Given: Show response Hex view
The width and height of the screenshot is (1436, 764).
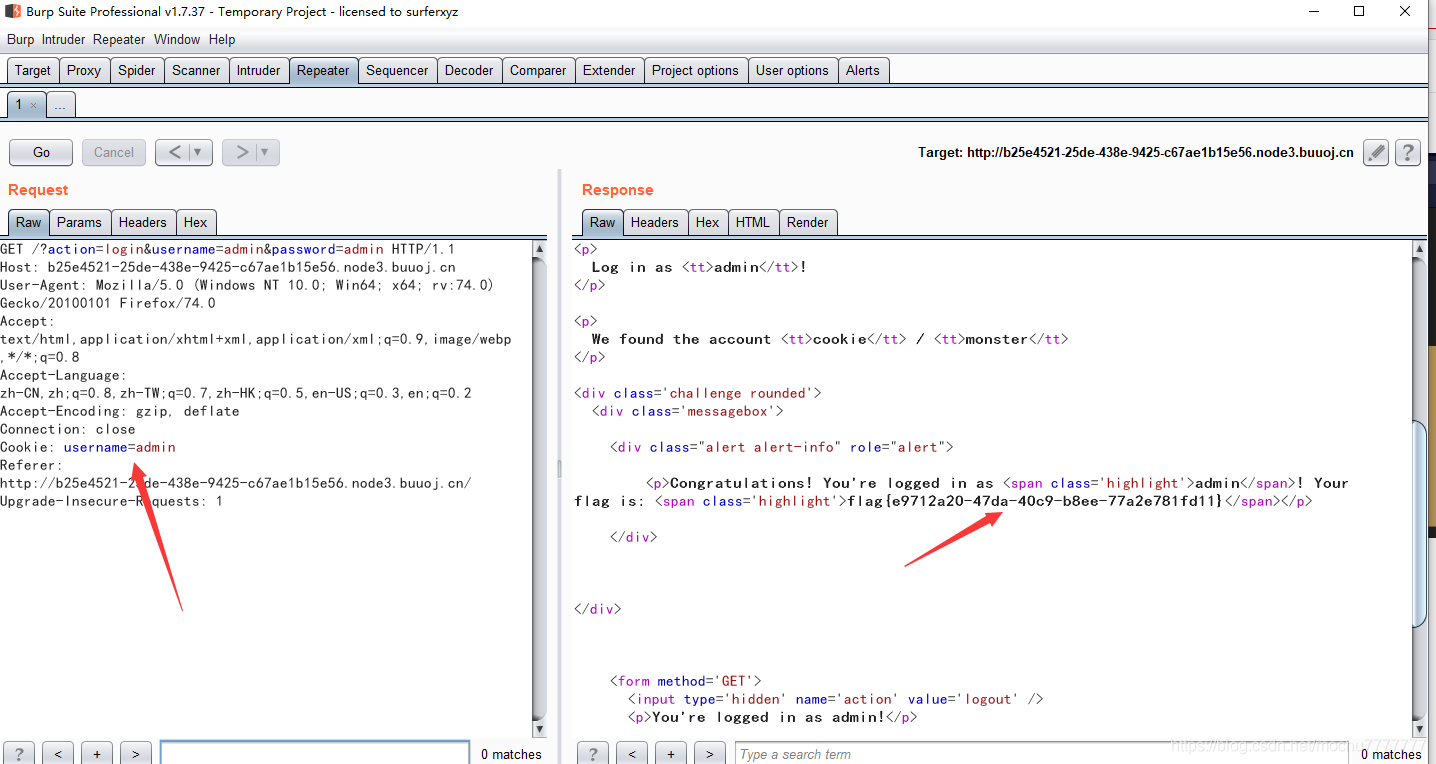Looking at the screenshot, I should tap(708, 222).
